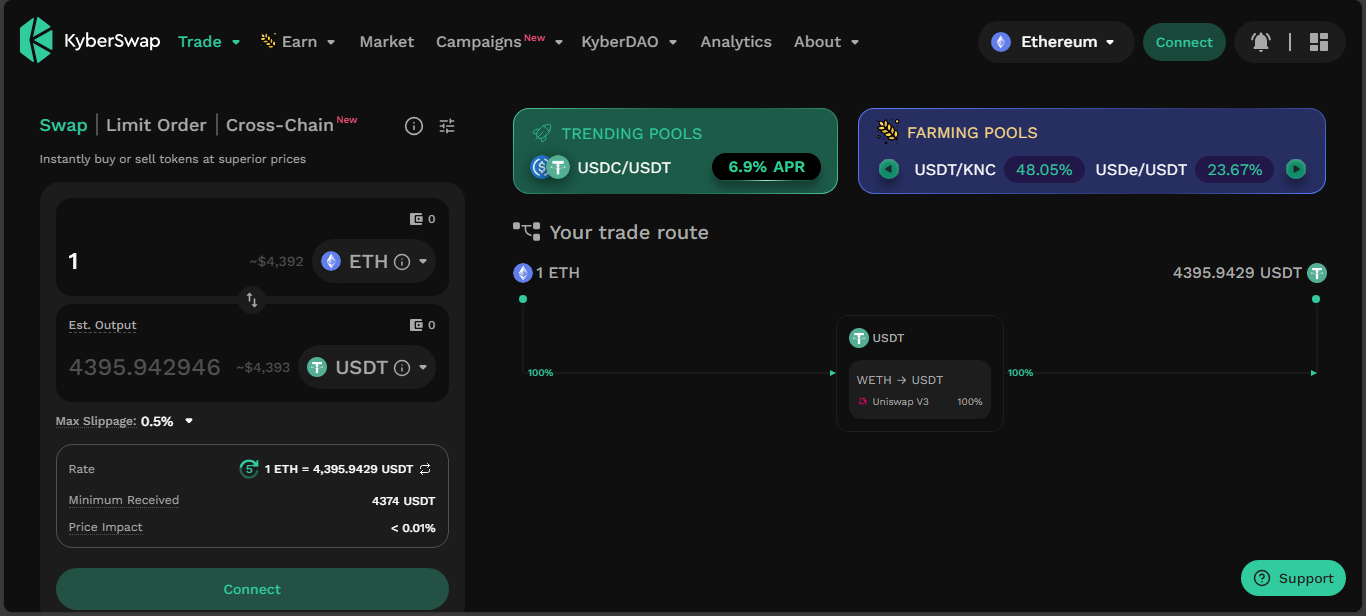Click the rate refresh countdown icon

point(249,469)
